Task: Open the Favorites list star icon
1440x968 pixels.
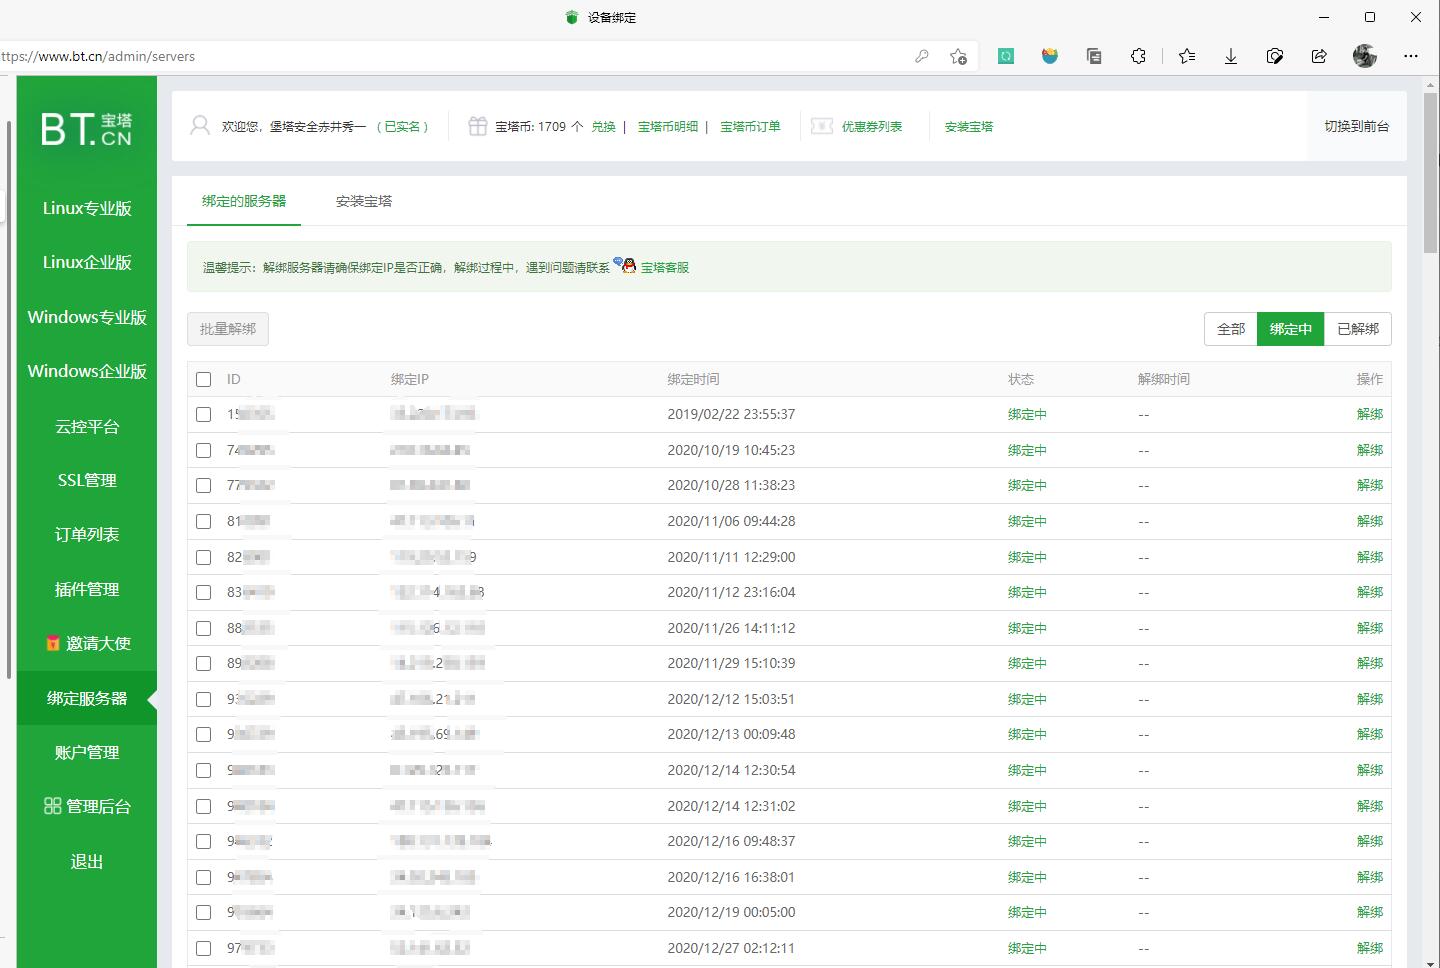Action: [x=1187, y=56]
